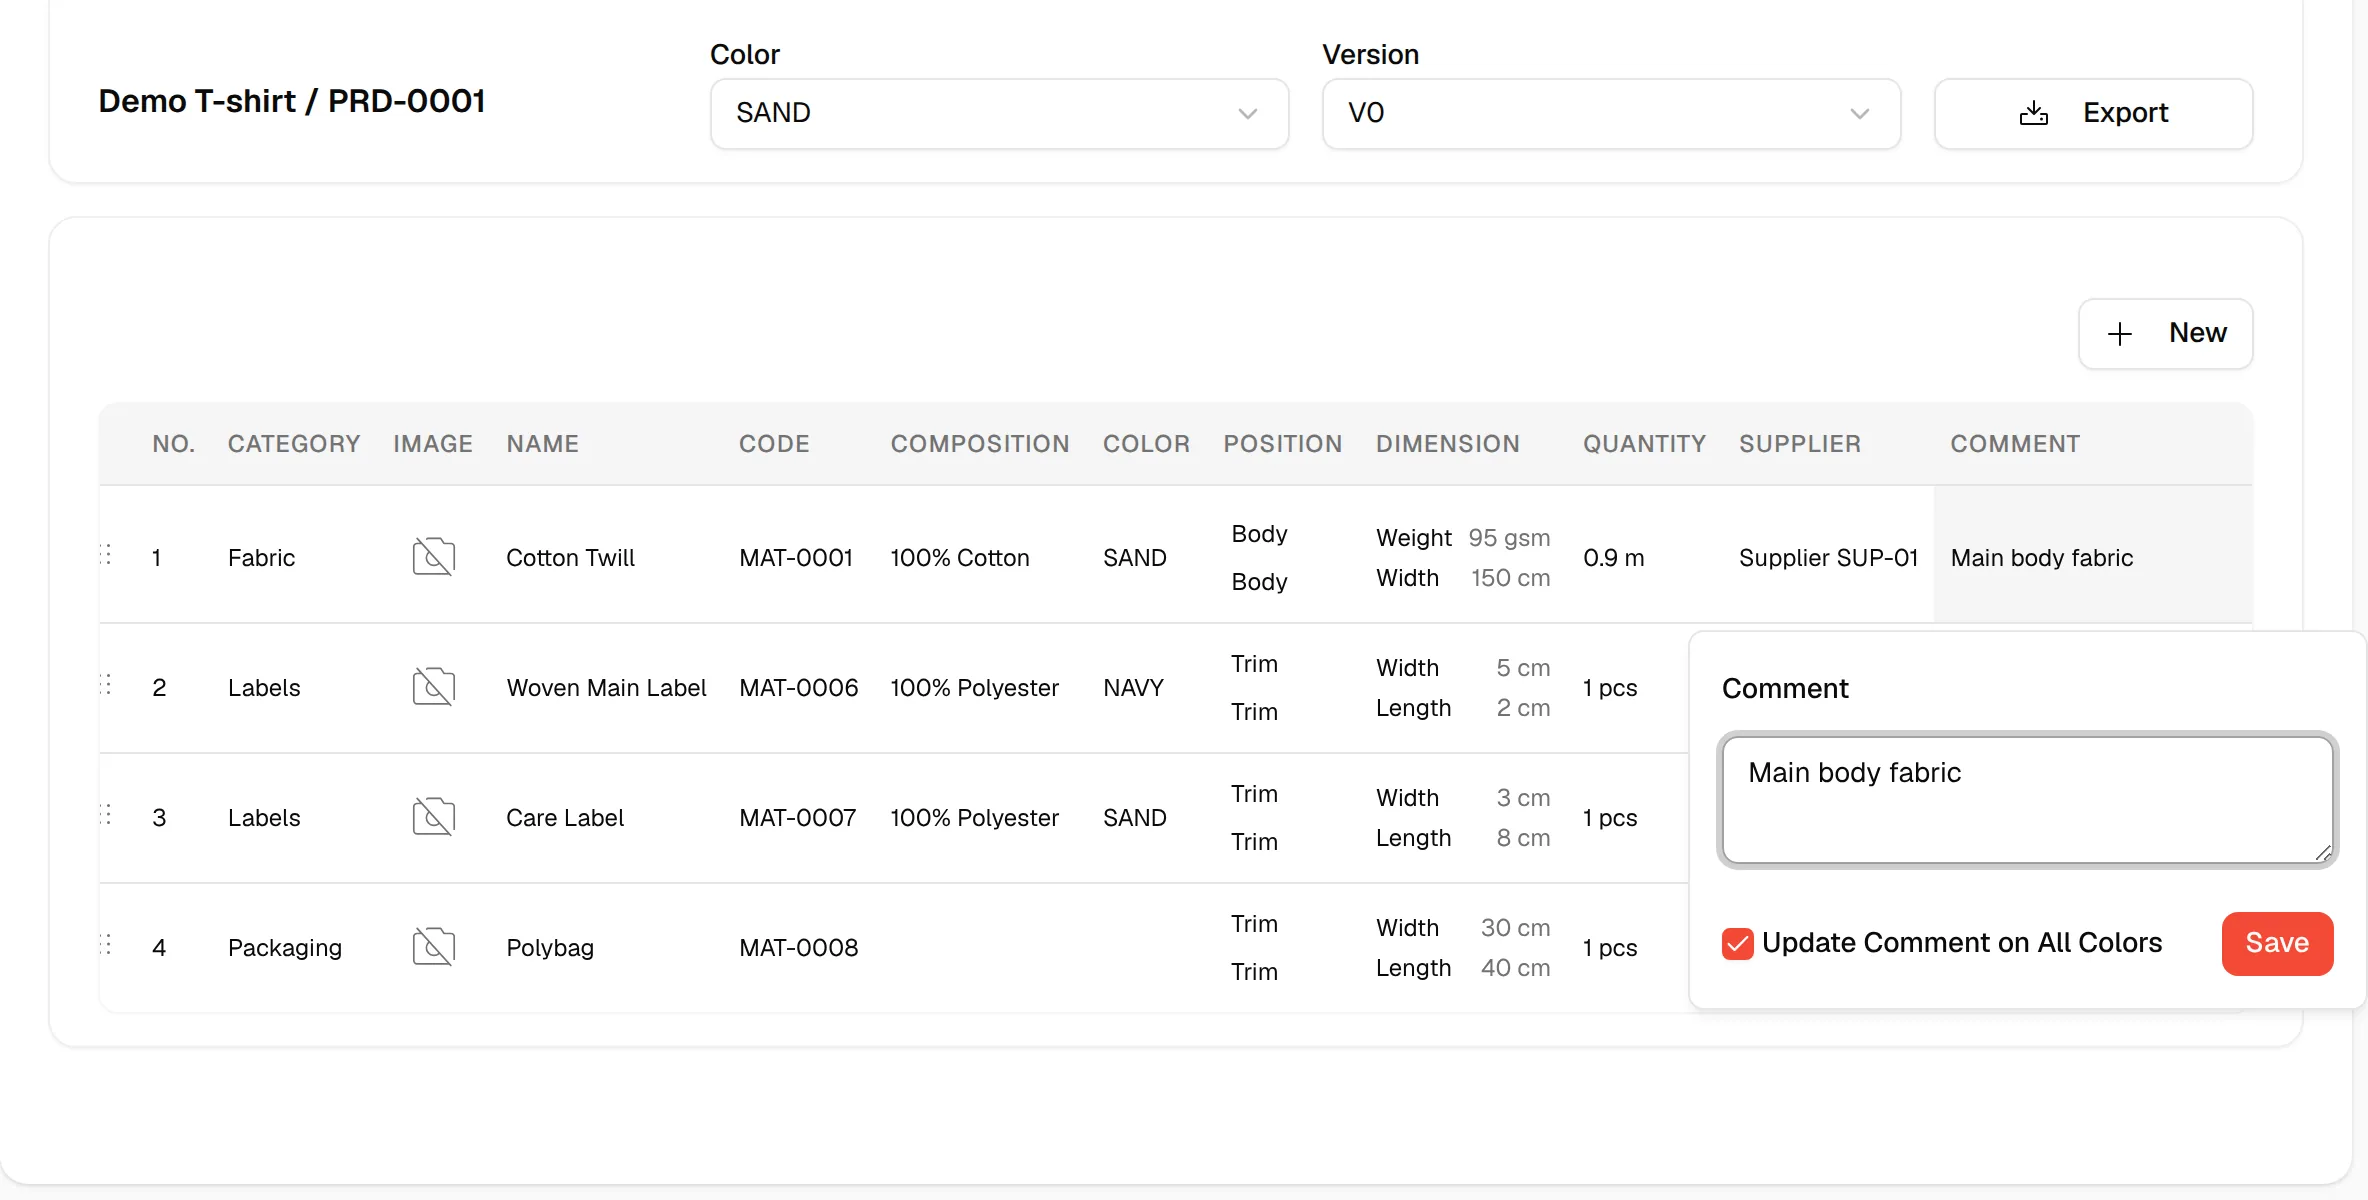
Task: Click the download icon in the Export button
Action: click(2033, 113)
